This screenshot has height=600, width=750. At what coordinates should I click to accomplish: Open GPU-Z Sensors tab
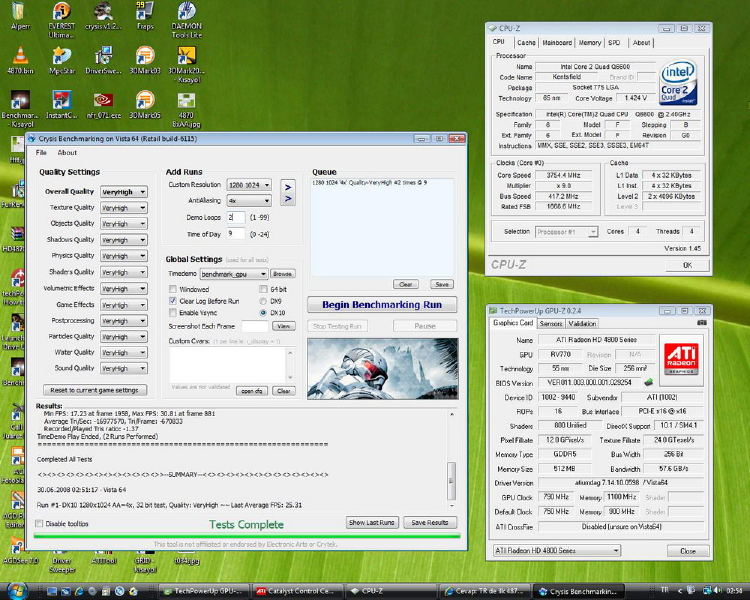click(551, 323)
